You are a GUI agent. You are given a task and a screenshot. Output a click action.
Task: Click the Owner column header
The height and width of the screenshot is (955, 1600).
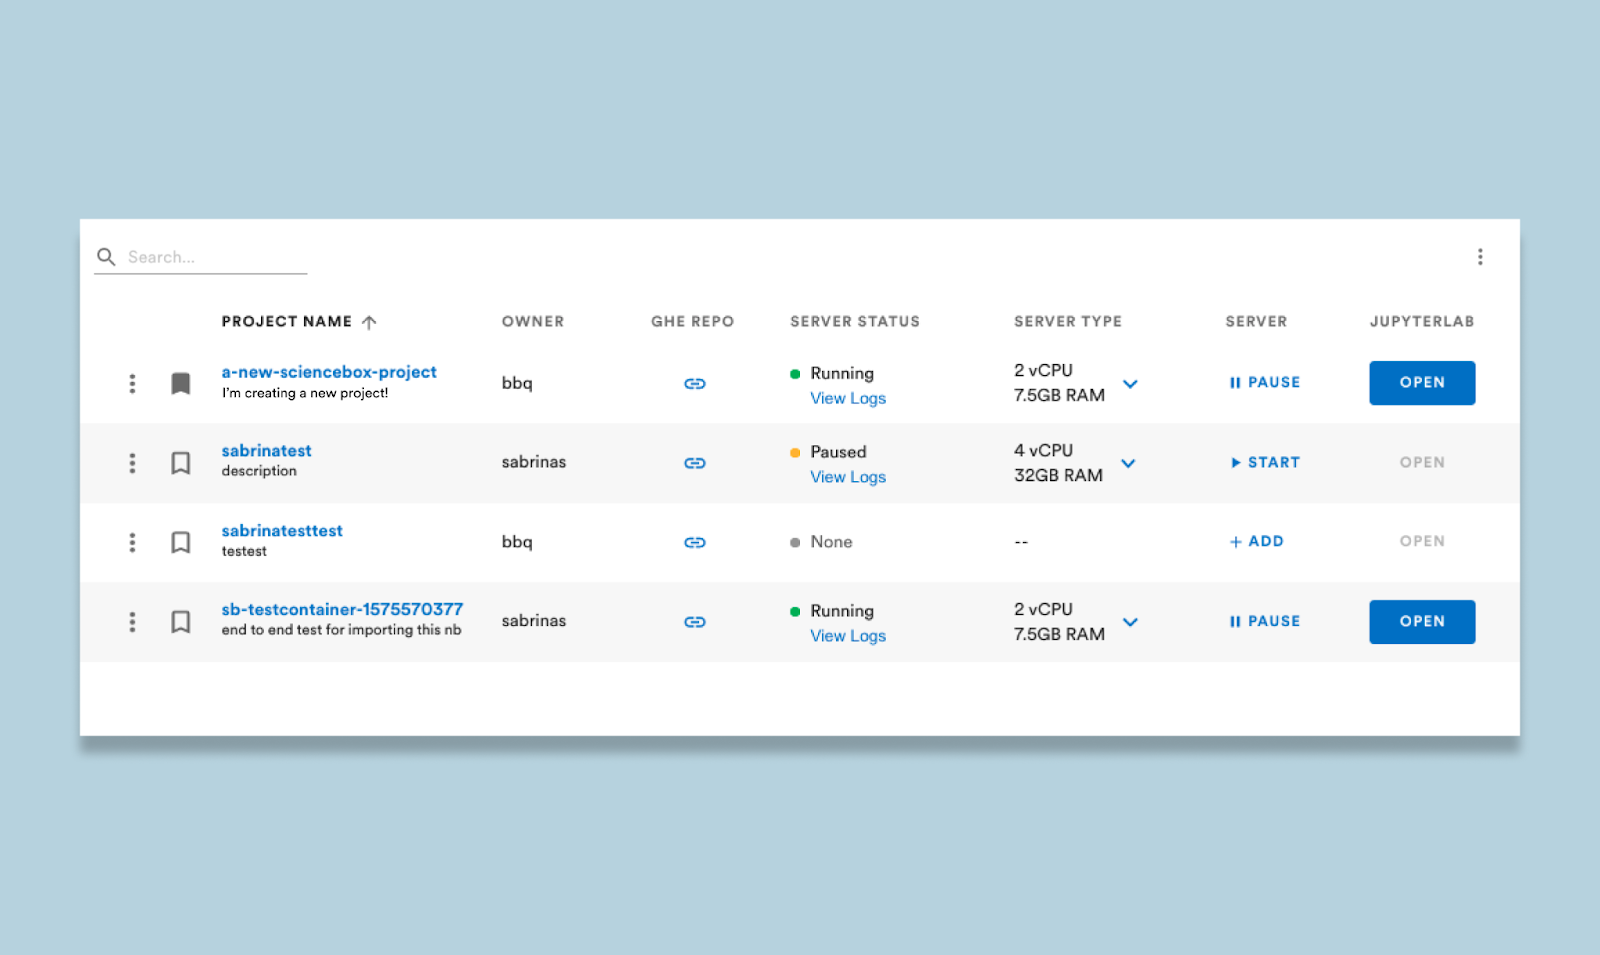(x=533, y=321)
